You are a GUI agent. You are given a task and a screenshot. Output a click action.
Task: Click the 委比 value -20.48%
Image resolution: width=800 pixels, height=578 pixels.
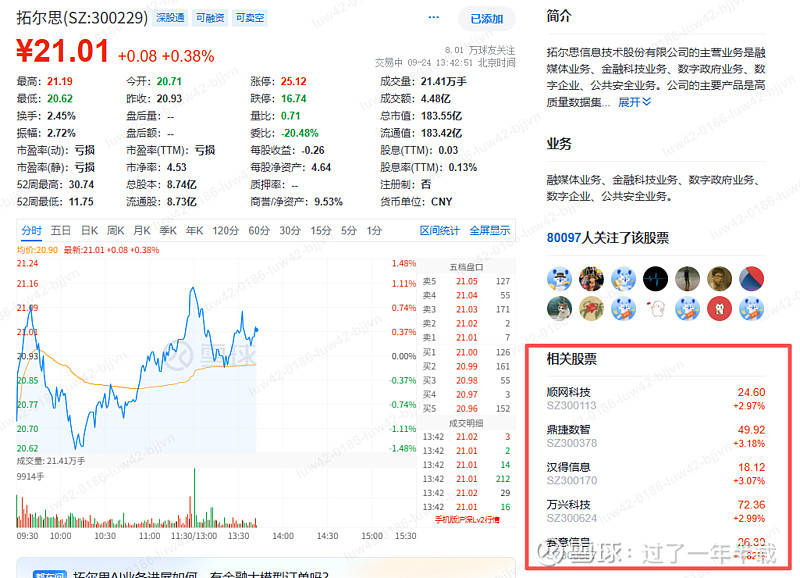[299, 133]
